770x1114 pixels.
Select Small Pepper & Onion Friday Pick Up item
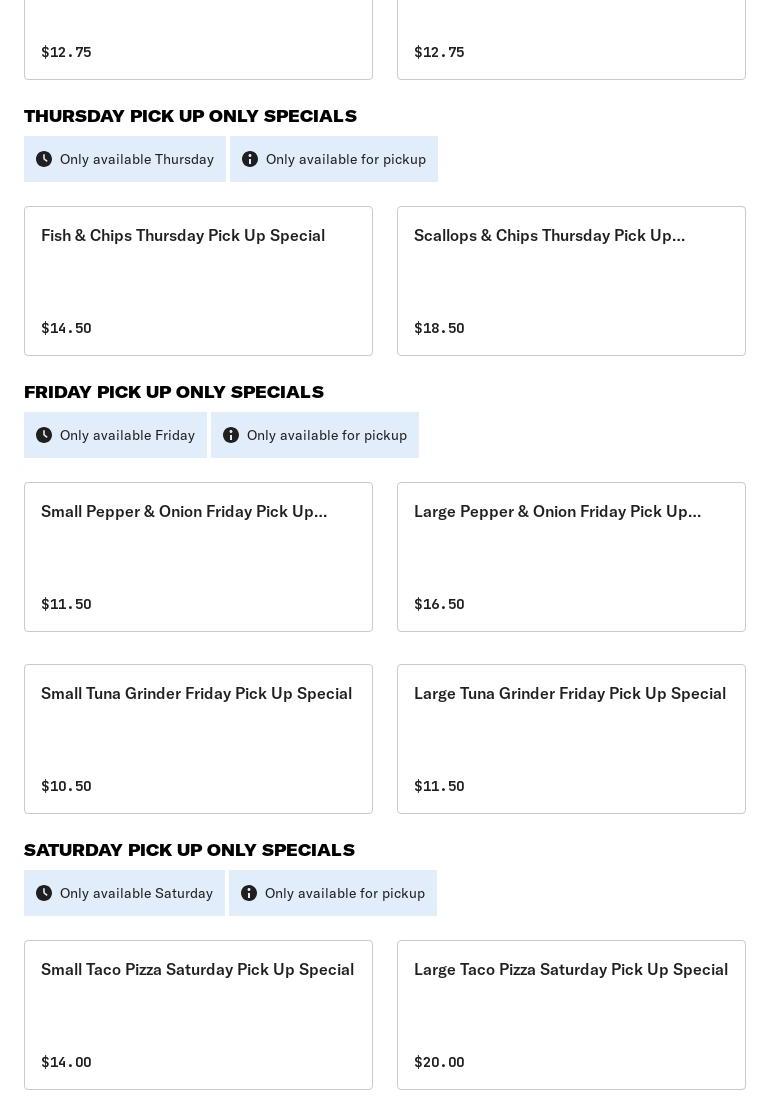(198, 557)
